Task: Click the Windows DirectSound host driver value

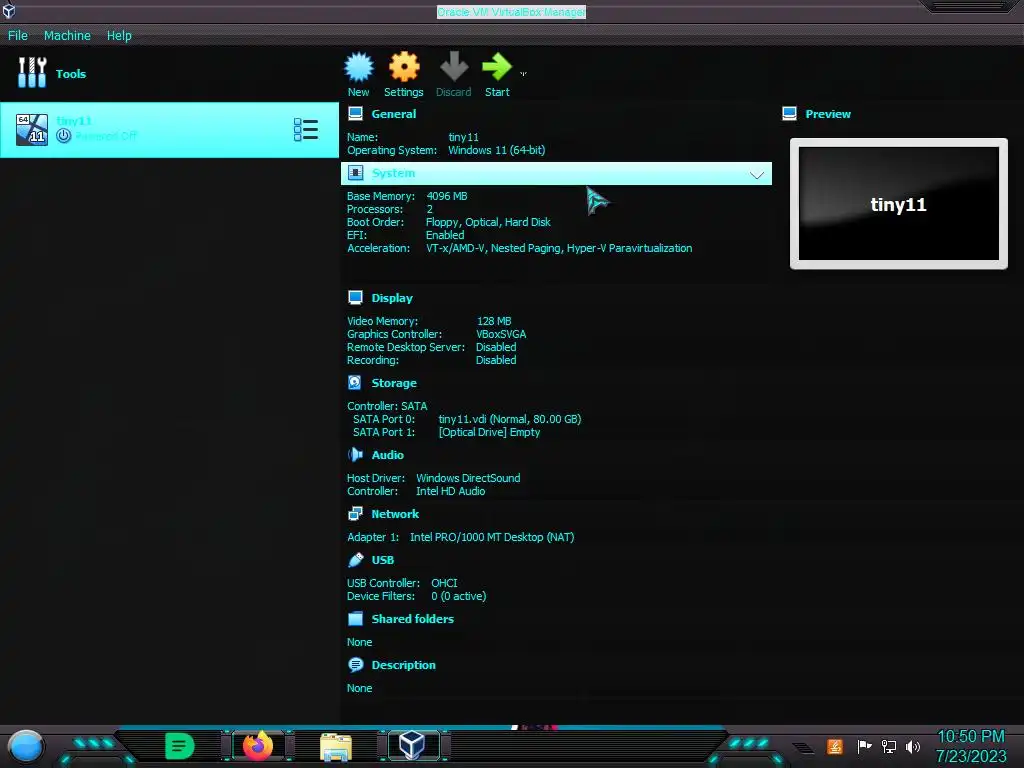Action: [468, 478]
